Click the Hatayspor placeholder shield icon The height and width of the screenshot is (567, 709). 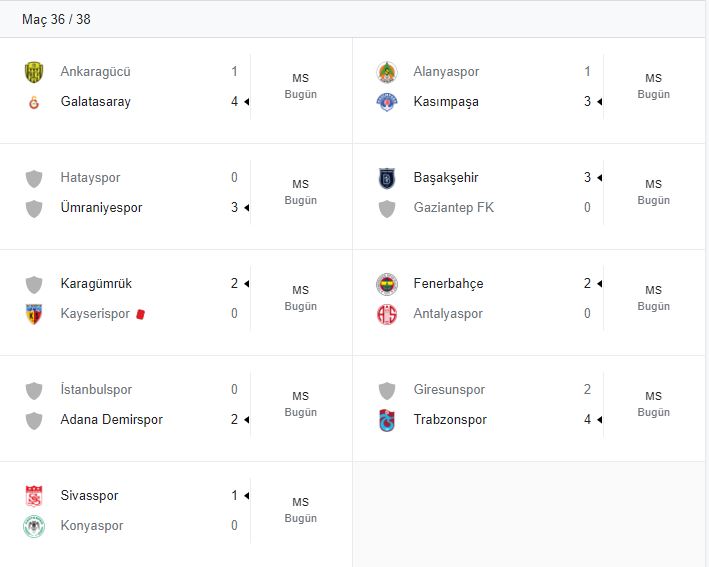34,178
